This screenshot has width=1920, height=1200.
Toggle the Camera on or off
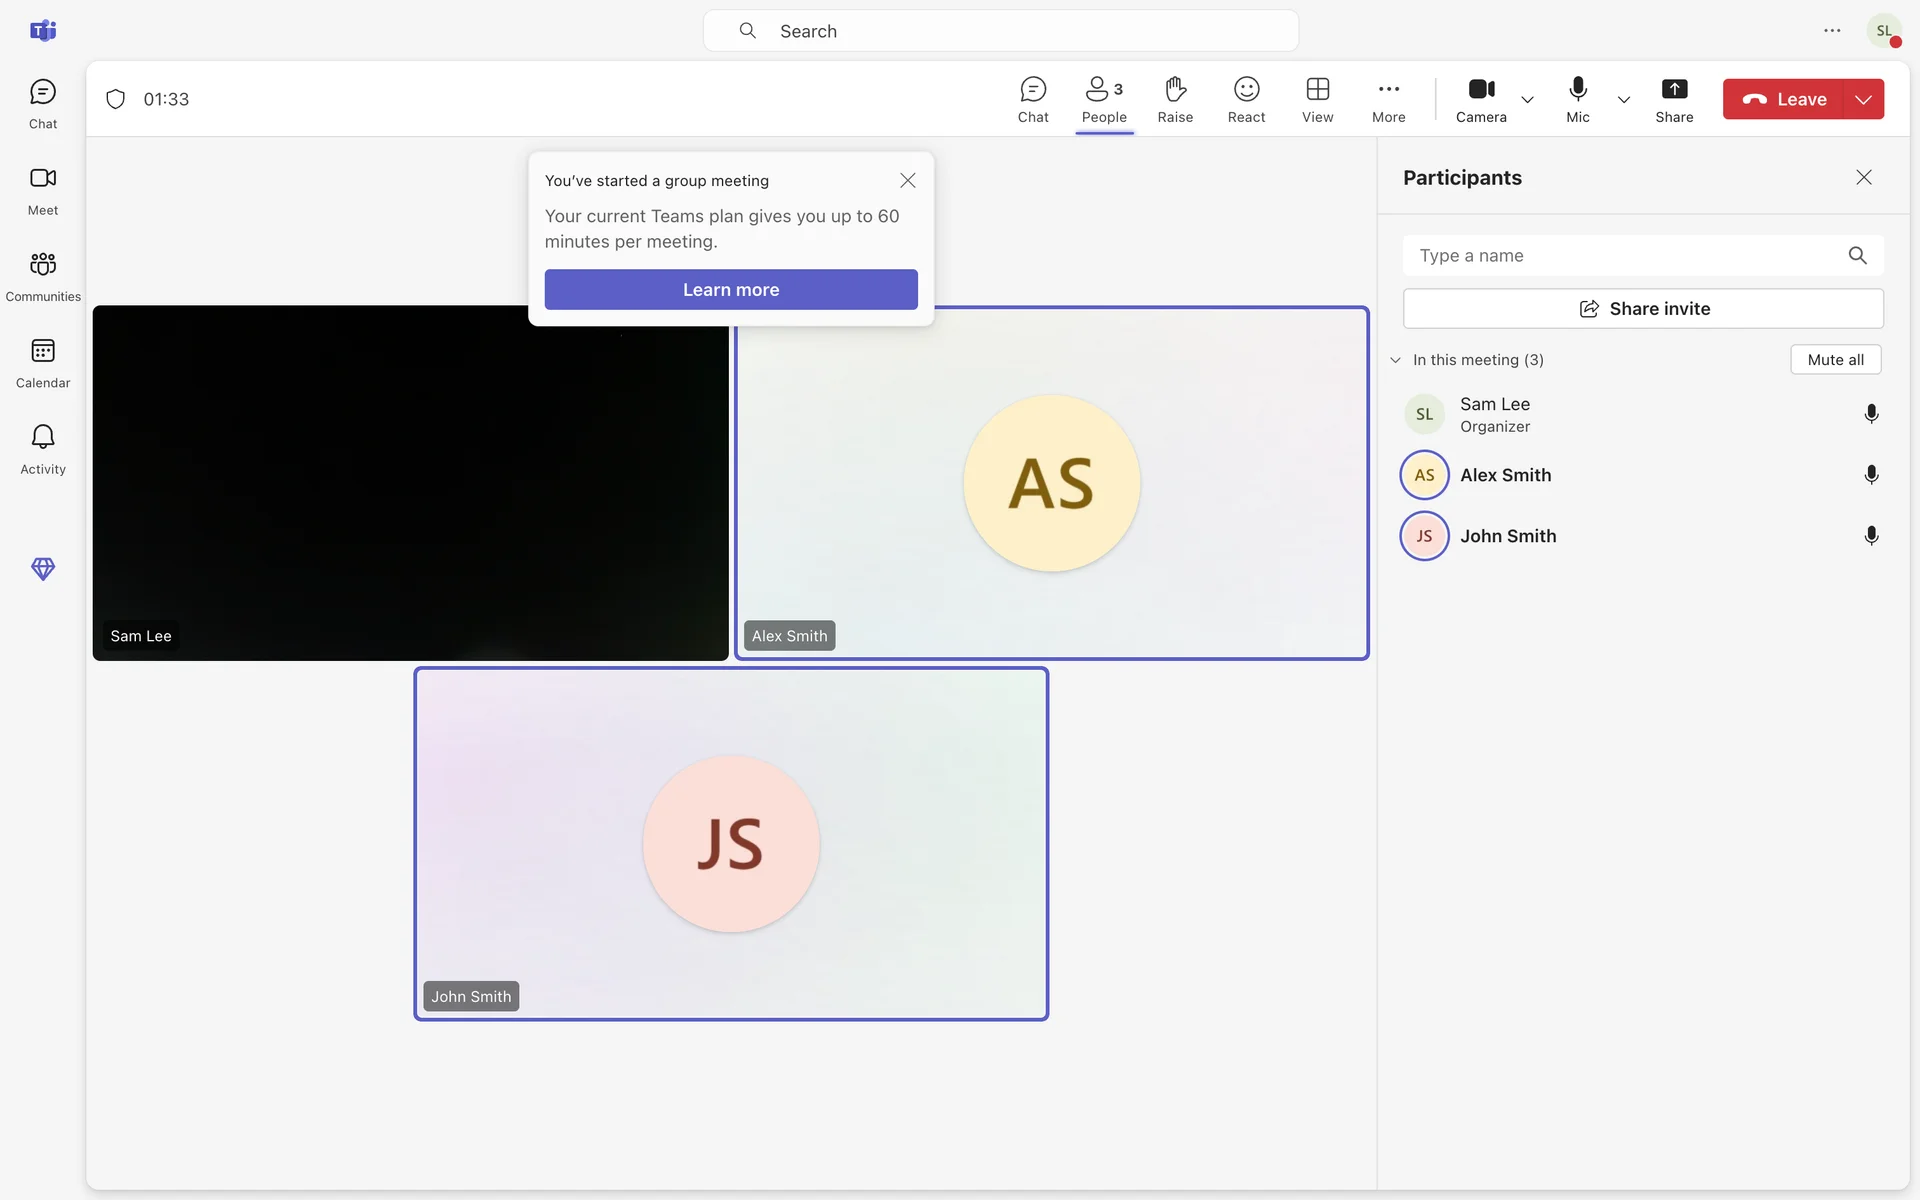[x=1481, y=99]
